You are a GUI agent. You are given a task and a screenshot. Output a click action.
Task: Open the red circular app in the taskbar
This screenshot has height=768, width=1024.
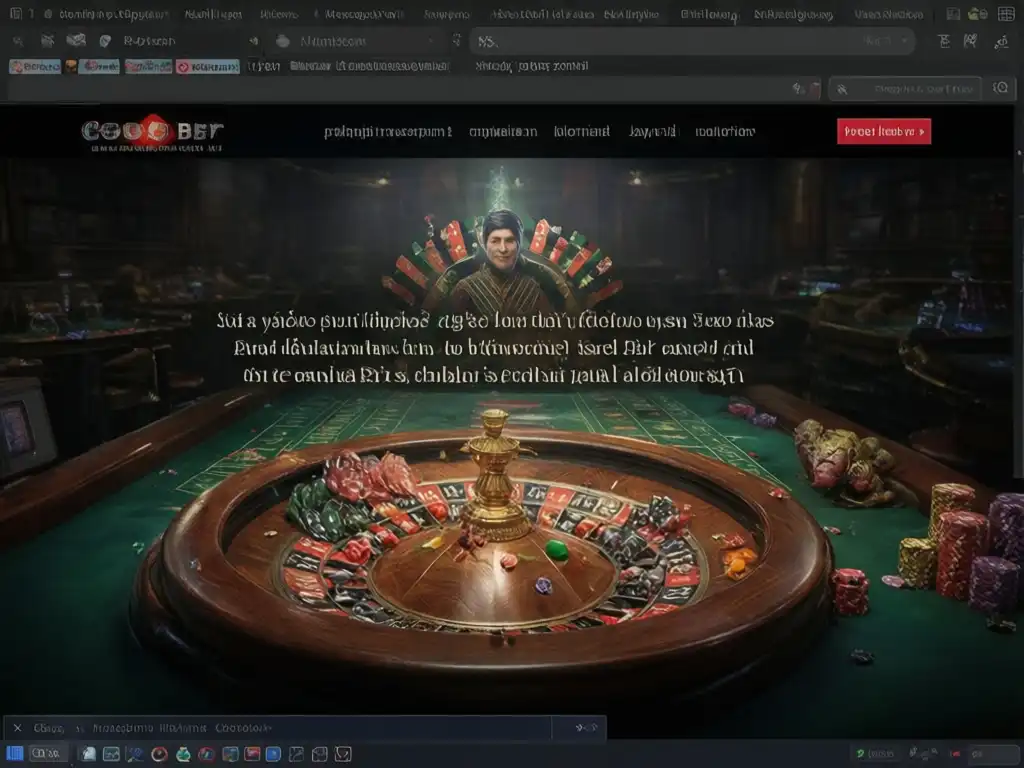click(159, 754)
